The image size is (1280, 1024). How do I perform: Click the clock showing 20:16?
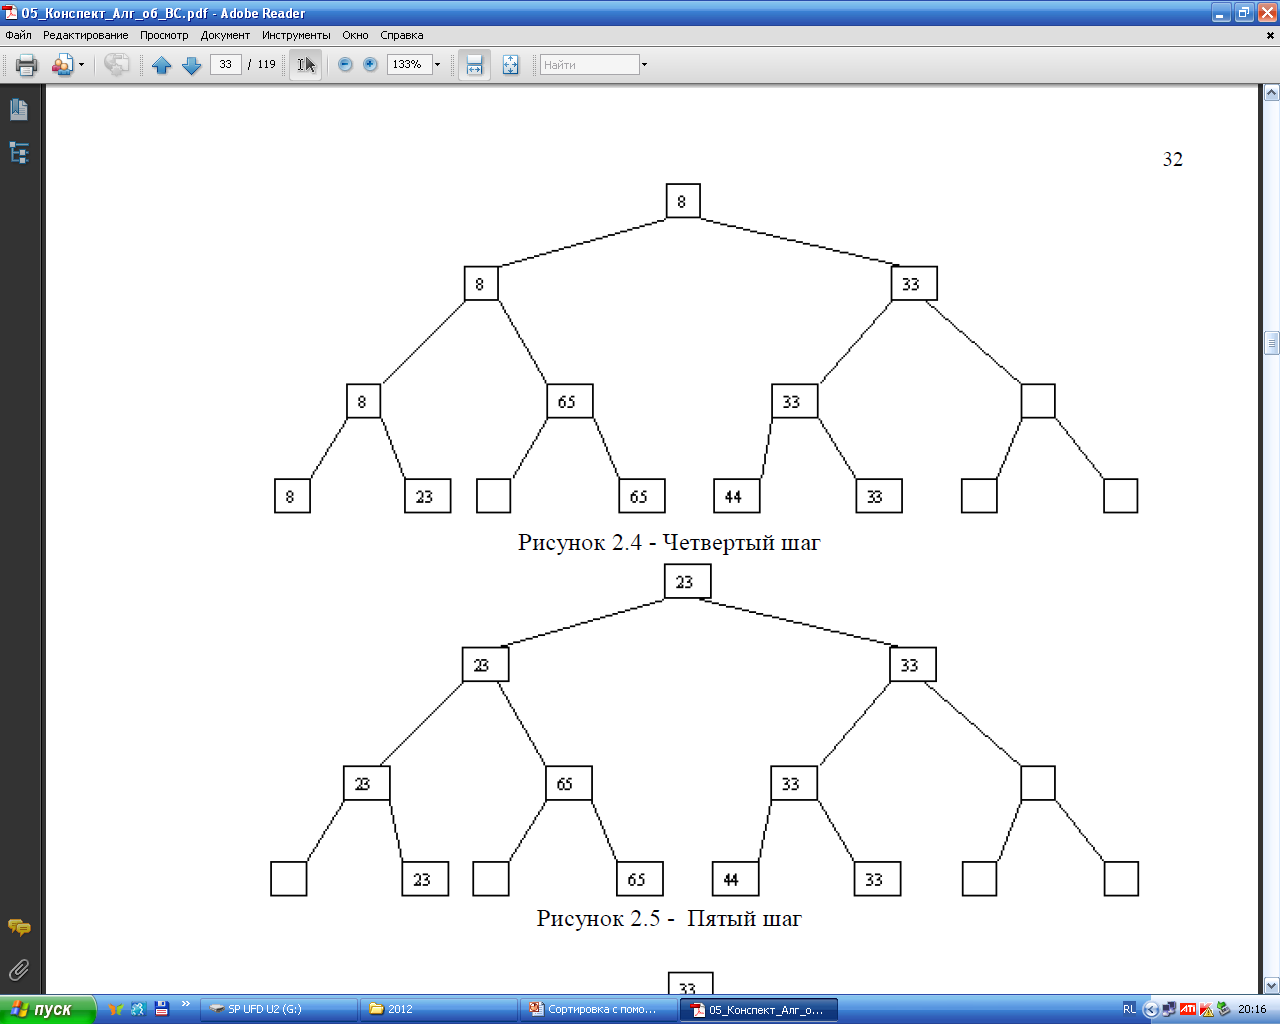1252,1009
